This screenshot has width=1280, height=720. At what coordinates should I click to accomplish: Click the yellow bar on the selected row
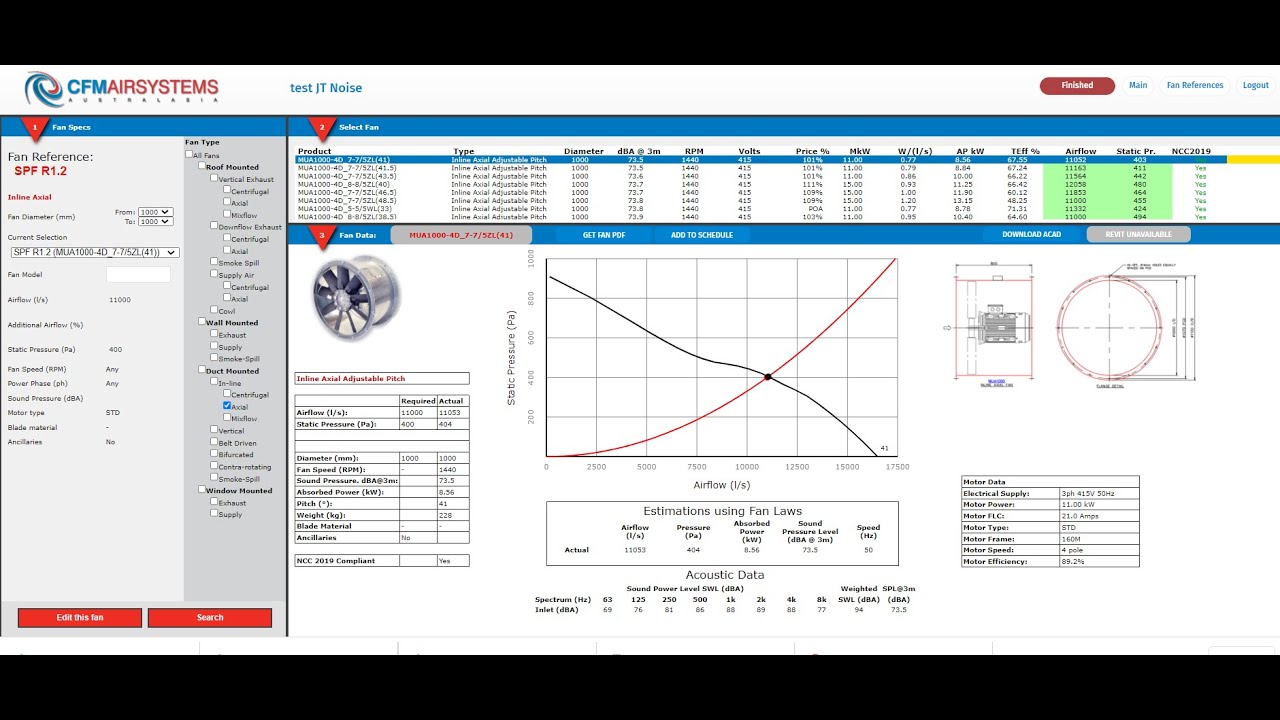tap(1253, 160)
